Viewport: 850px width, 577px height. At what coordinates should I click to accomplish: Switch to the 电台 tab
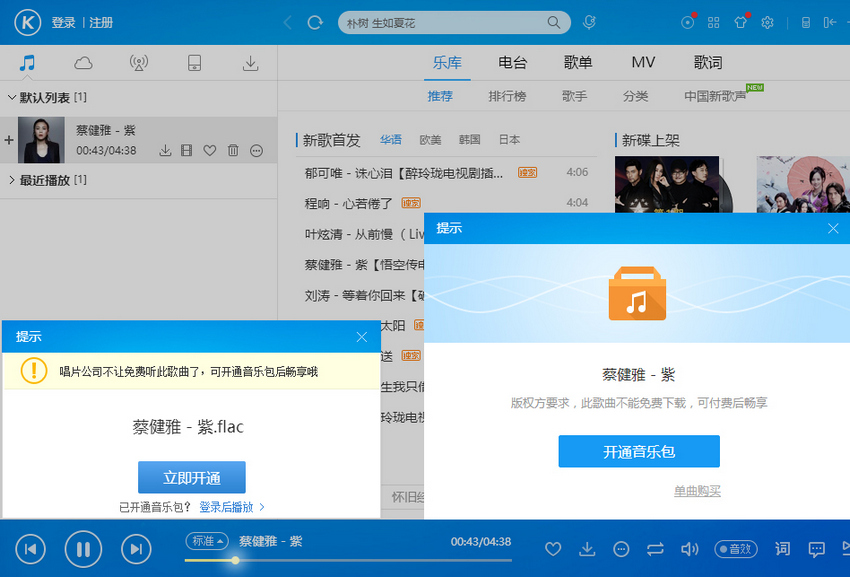[512, 62]
